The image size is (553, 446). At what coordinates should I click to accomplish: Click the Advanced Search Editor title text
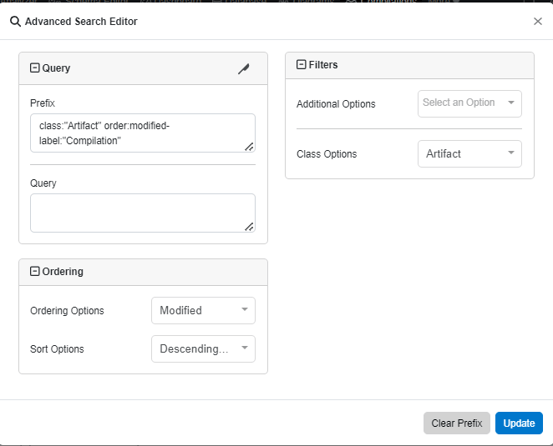click(81, 22)
